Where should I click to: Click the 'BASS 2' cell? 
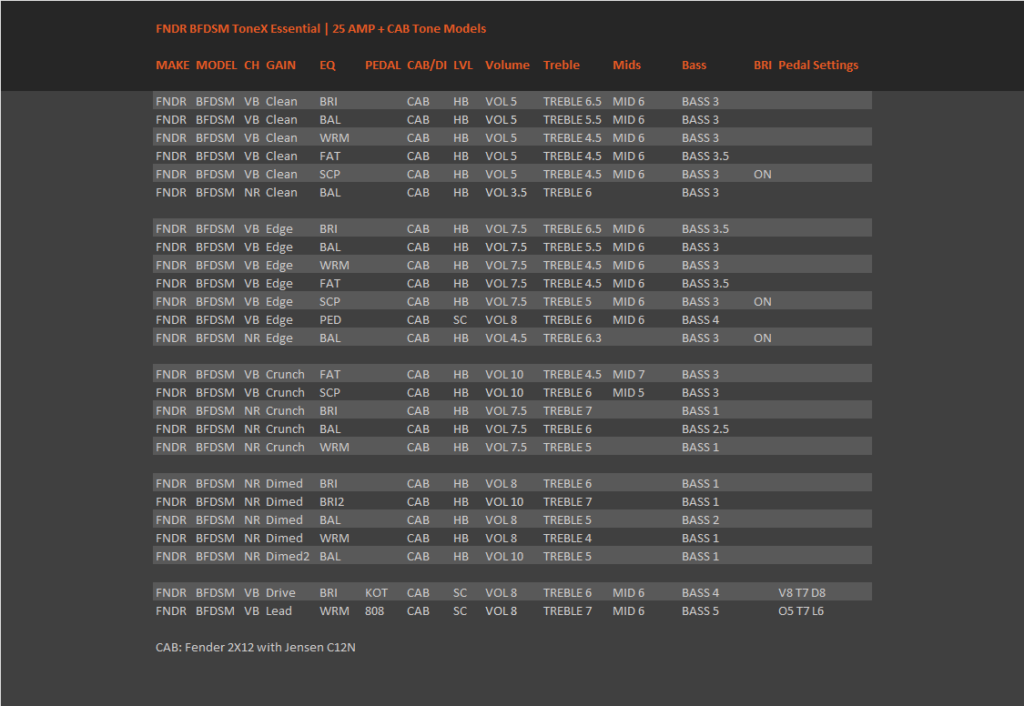point(700,521)
